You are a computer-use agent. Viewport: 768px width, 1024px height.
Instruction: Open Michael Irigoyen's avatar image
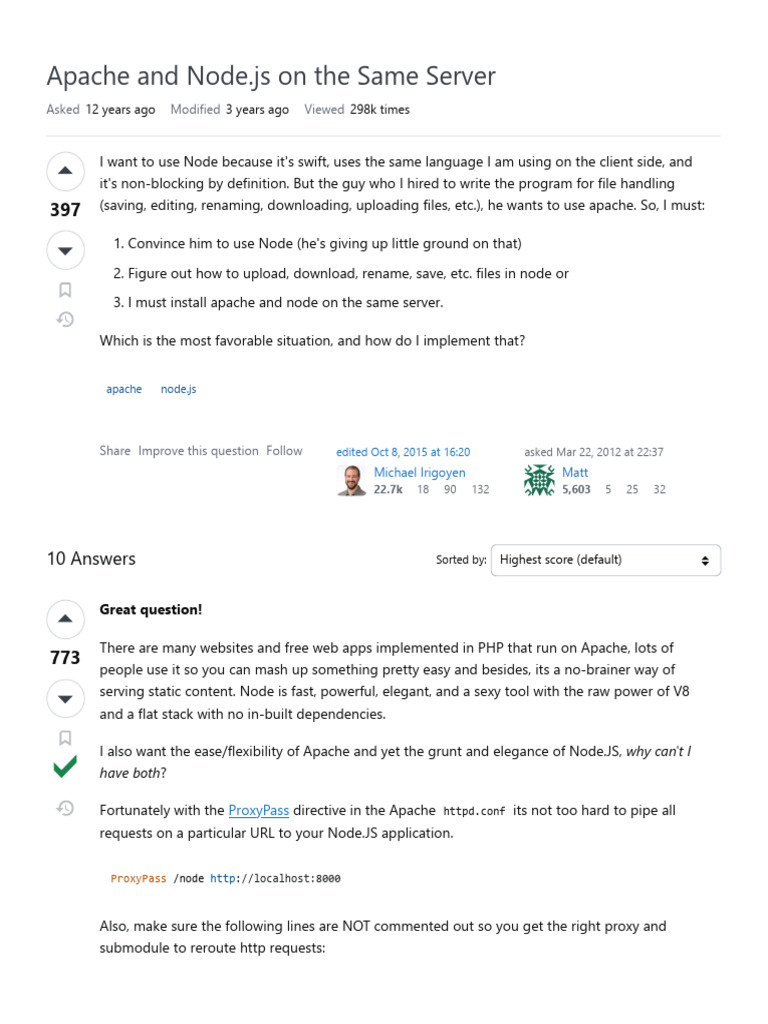coord(351,481)
